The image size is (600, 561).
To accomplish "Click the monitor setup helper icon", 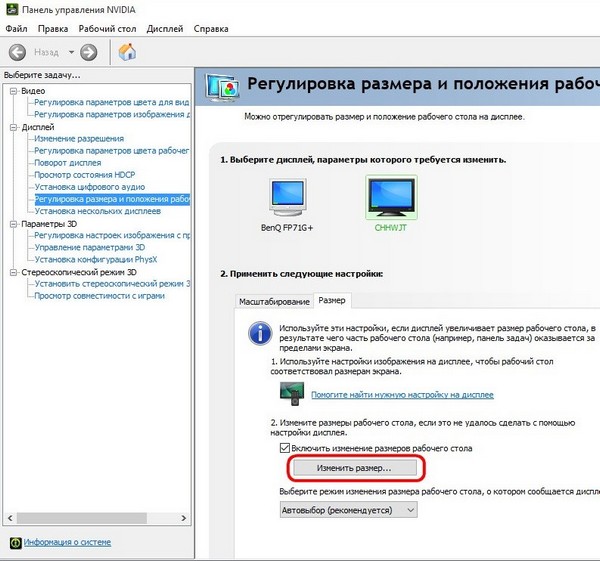I will [x=292, y=393].
